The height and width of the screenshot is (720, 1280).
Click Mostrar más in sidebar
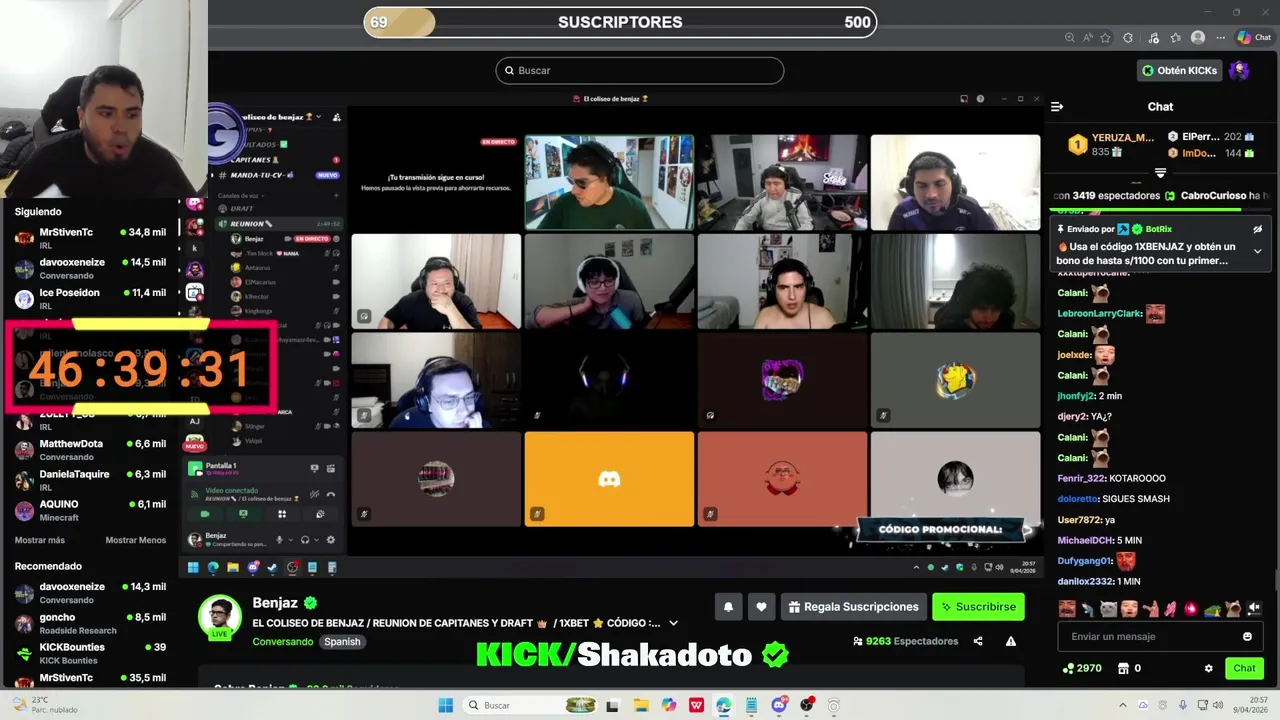40,540
